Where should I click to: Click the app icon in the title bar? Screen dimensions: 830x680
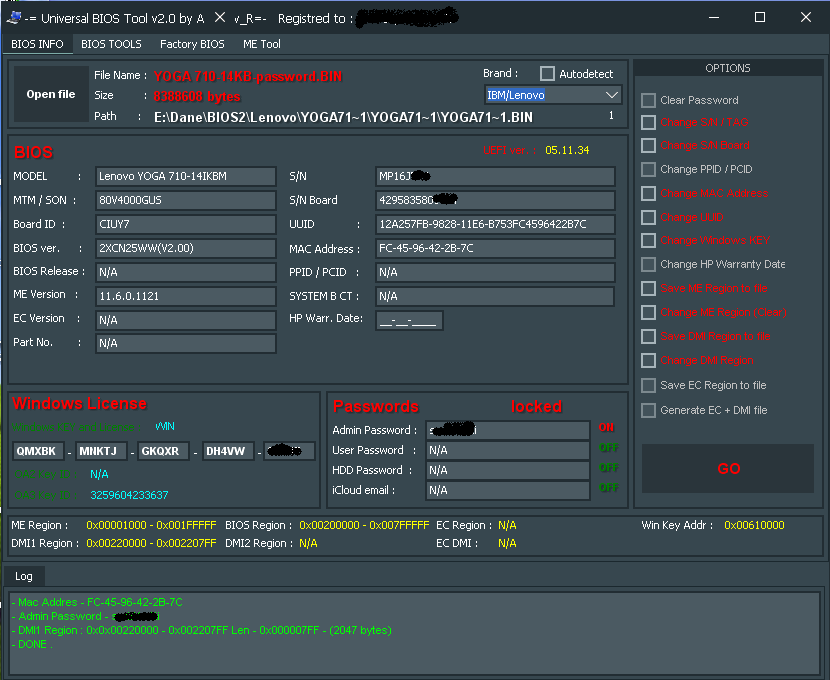click(13, 17)
